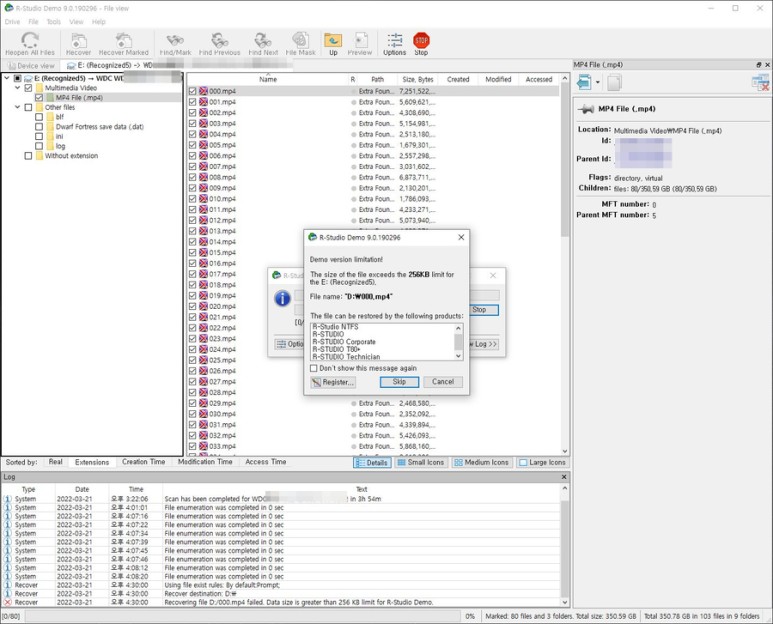Click the Recover Marked toolbar icon

[x=123, y=40]
